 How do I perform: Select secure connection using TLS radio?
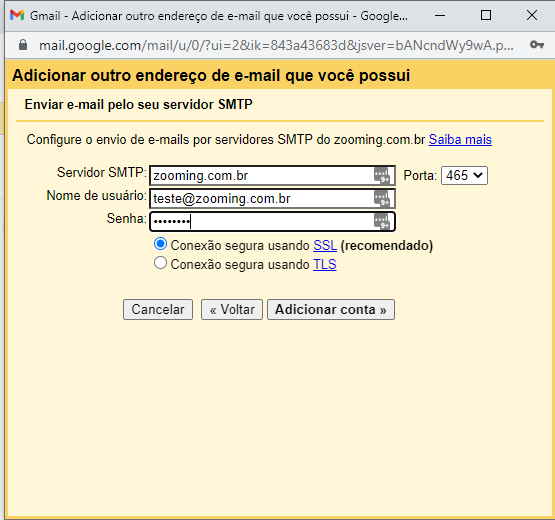coord(160,263)
